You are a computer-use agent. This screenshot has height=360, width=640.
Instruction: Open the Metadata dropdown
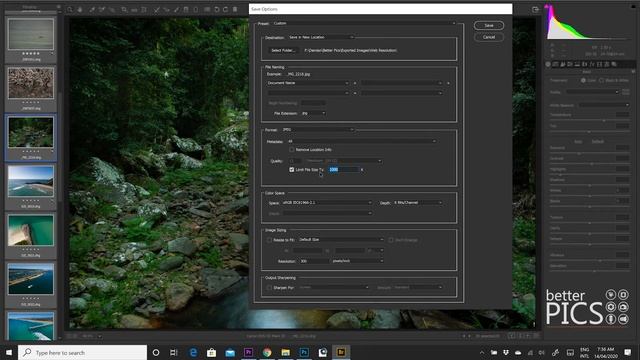[362, 141]
